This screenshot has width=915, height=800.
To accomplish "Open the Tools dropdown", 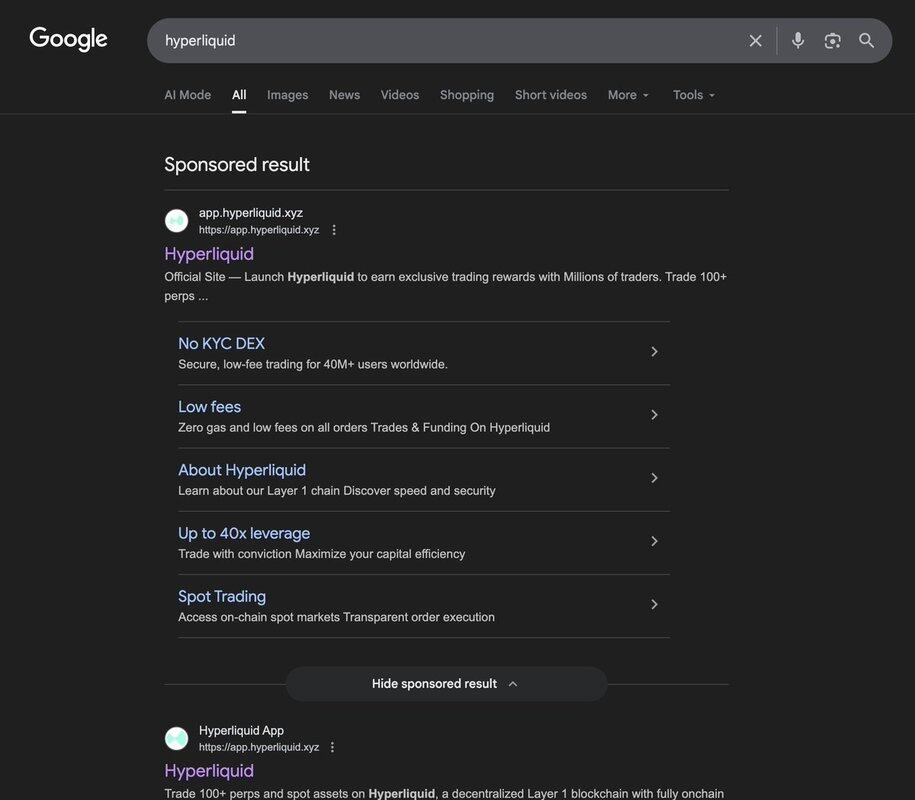I will point(694,95).
